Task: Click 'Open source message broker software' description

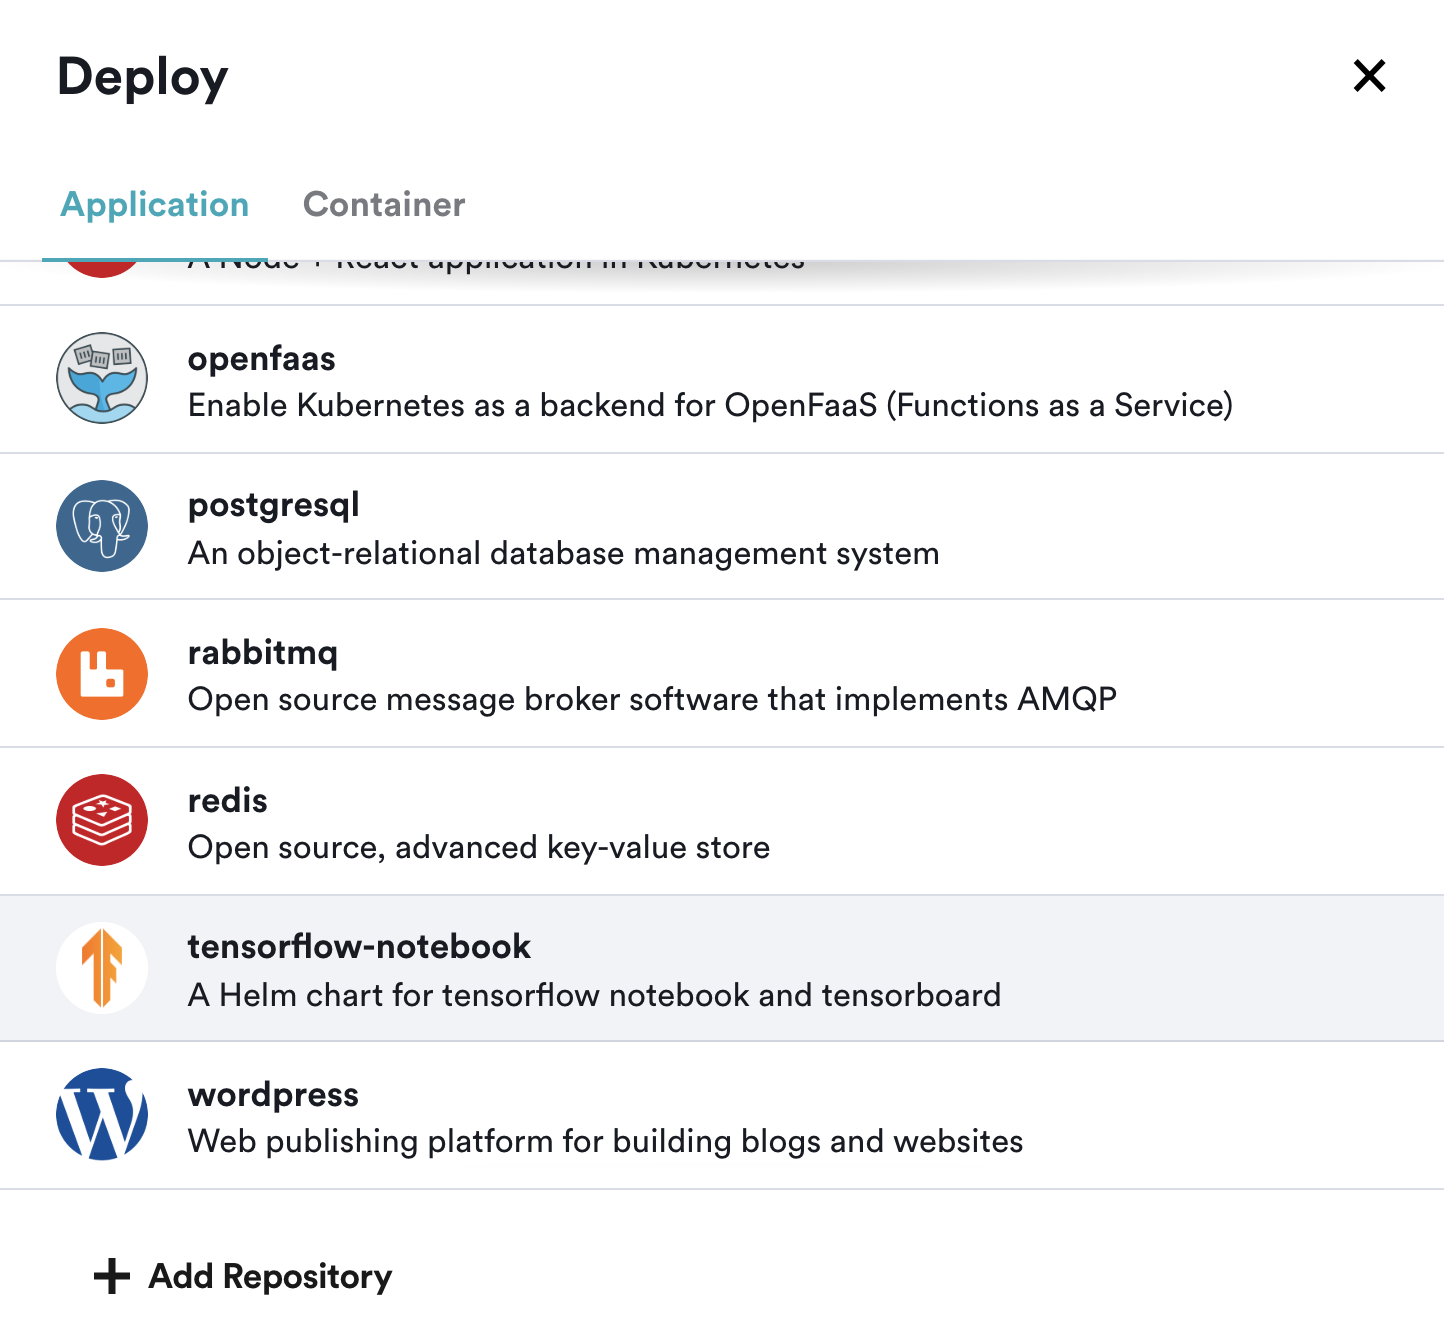Action: pos(652,699)
